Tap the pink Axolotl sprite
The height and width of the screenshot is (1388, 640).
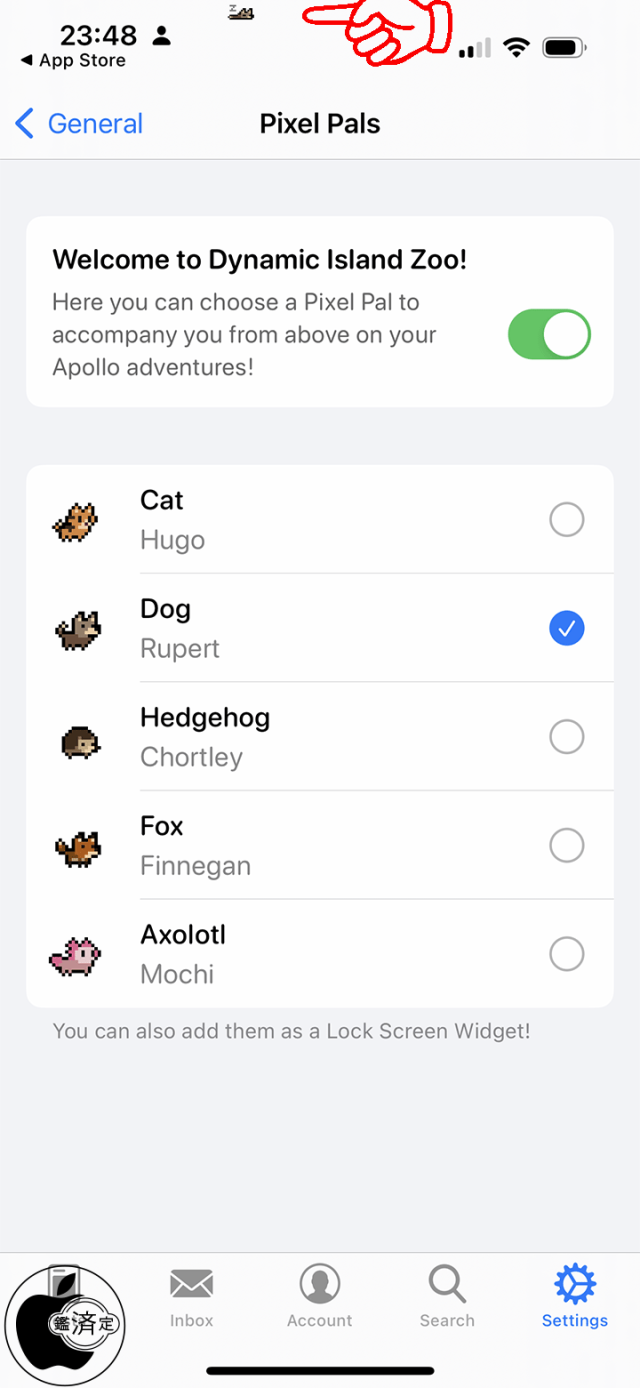pos(76,956)
